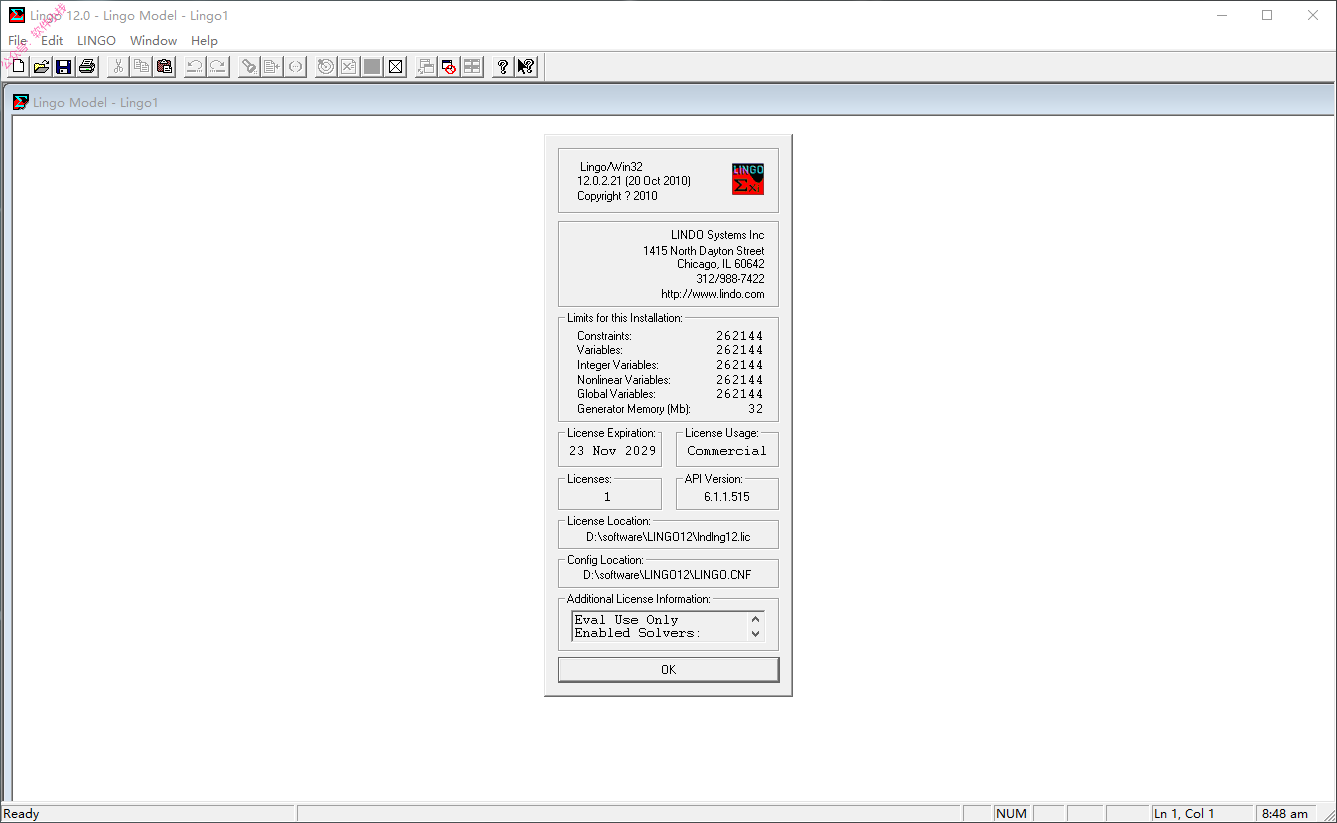Copy selection using the Copy icon
The height and width of the screenshot is (823, 1337).
[x=141, y=67]
